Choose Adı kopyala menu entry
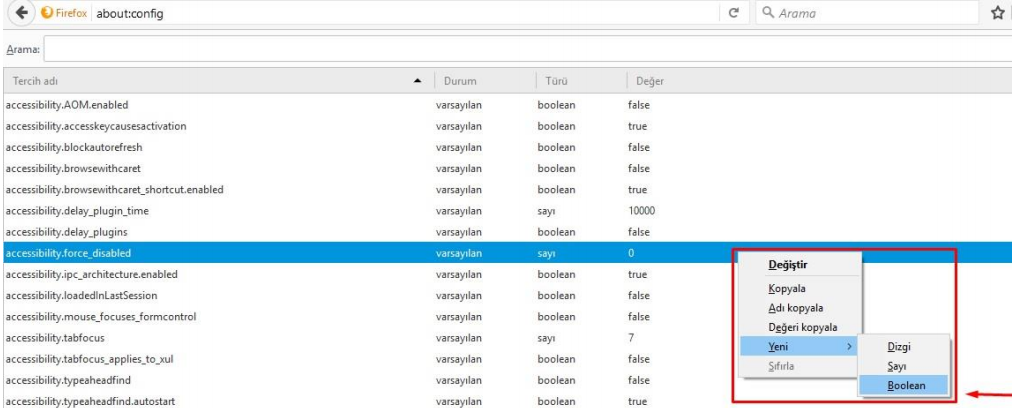Image resolution: width=1012 pixels, height=408 pixels. point(800,308)
